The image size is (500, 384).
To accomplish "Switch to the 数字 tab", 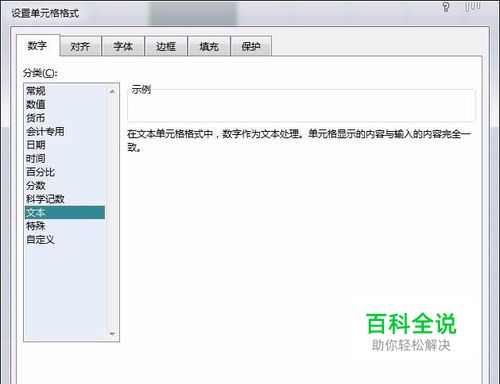I will 38,45.
